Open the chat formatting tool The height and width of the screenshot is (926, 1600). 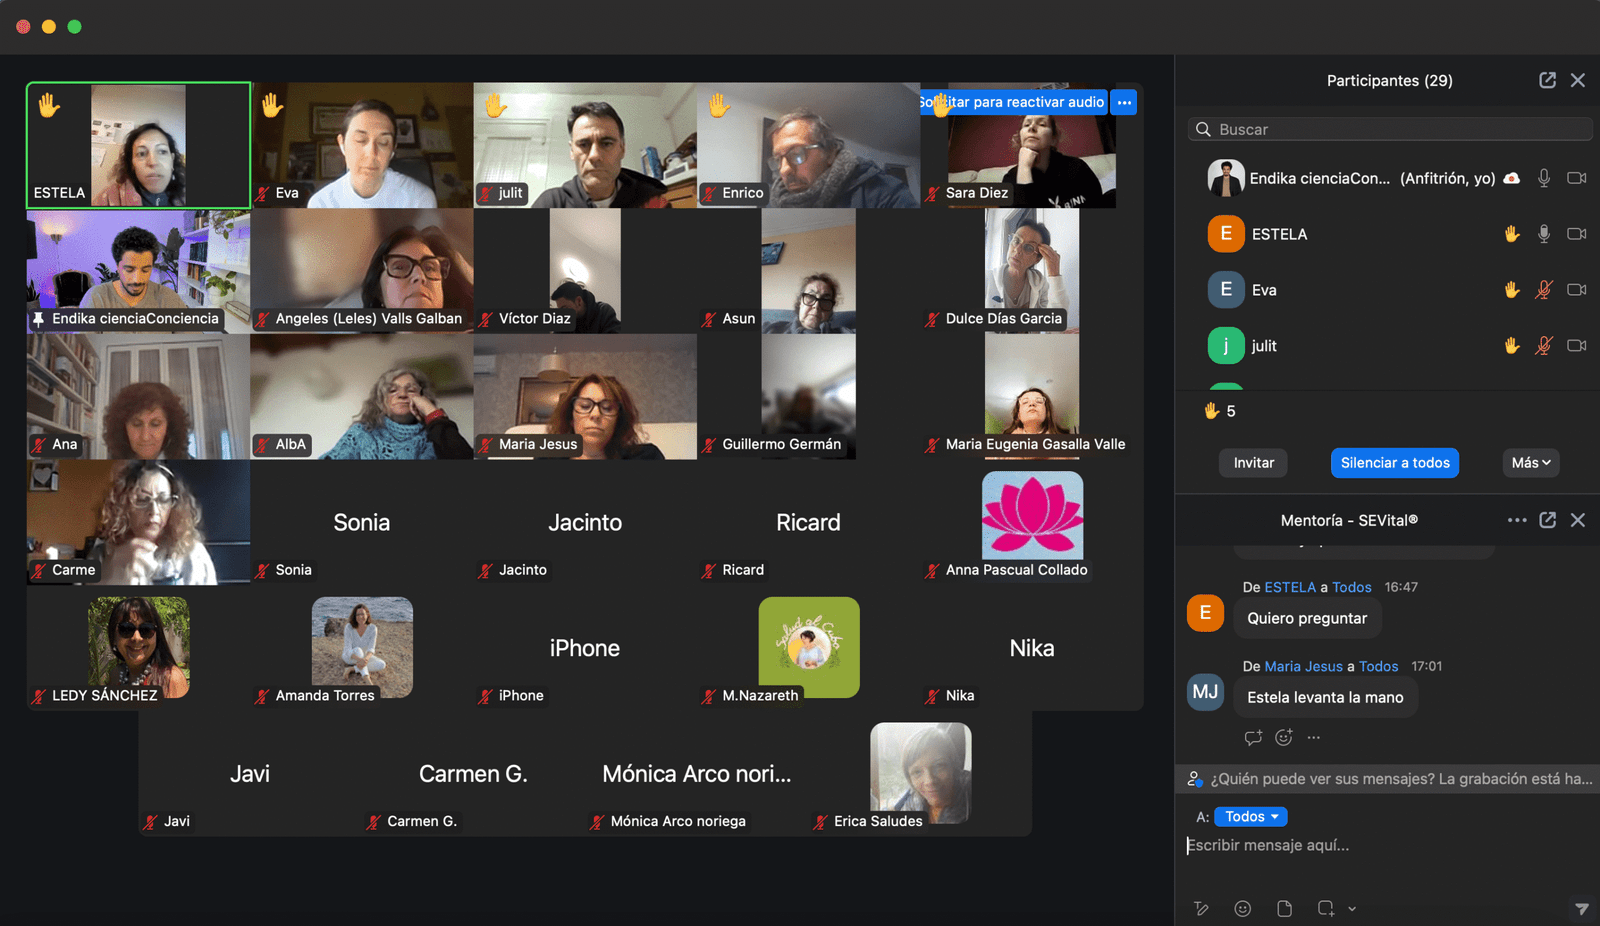(1201, 908)
